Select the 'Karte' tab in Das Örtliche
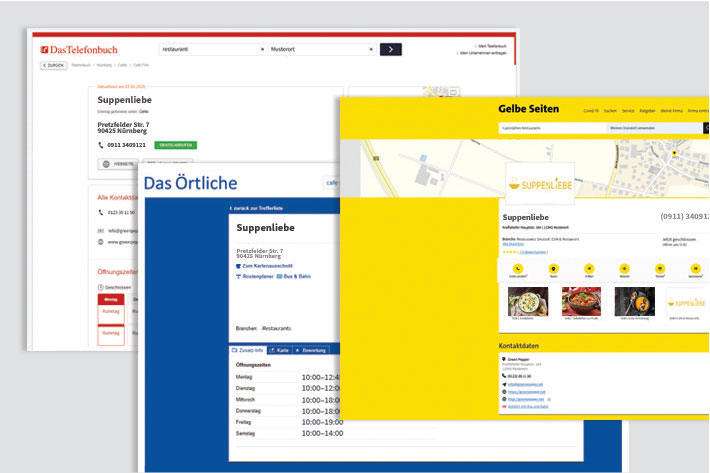Image resolution: width=710 pixels, height=473 pixels. tap(279, 350)
